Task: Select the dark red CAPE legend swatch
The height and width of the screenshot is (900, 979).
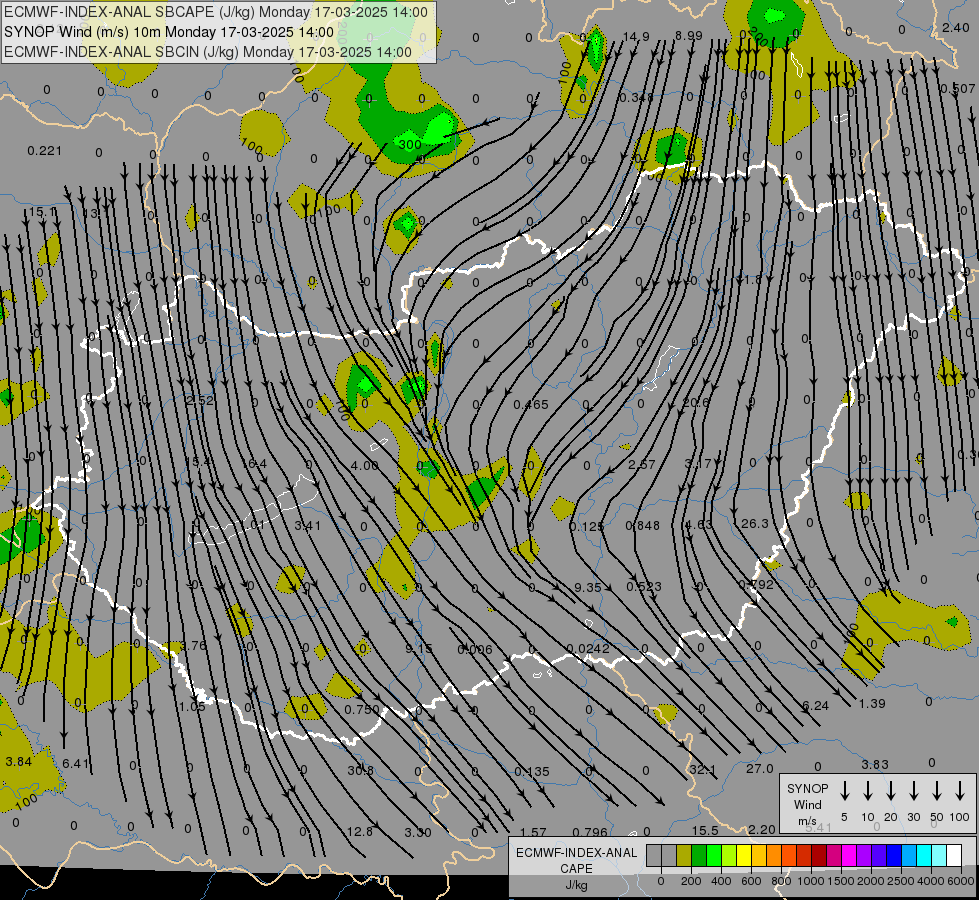Action: [x=819, y=856]
